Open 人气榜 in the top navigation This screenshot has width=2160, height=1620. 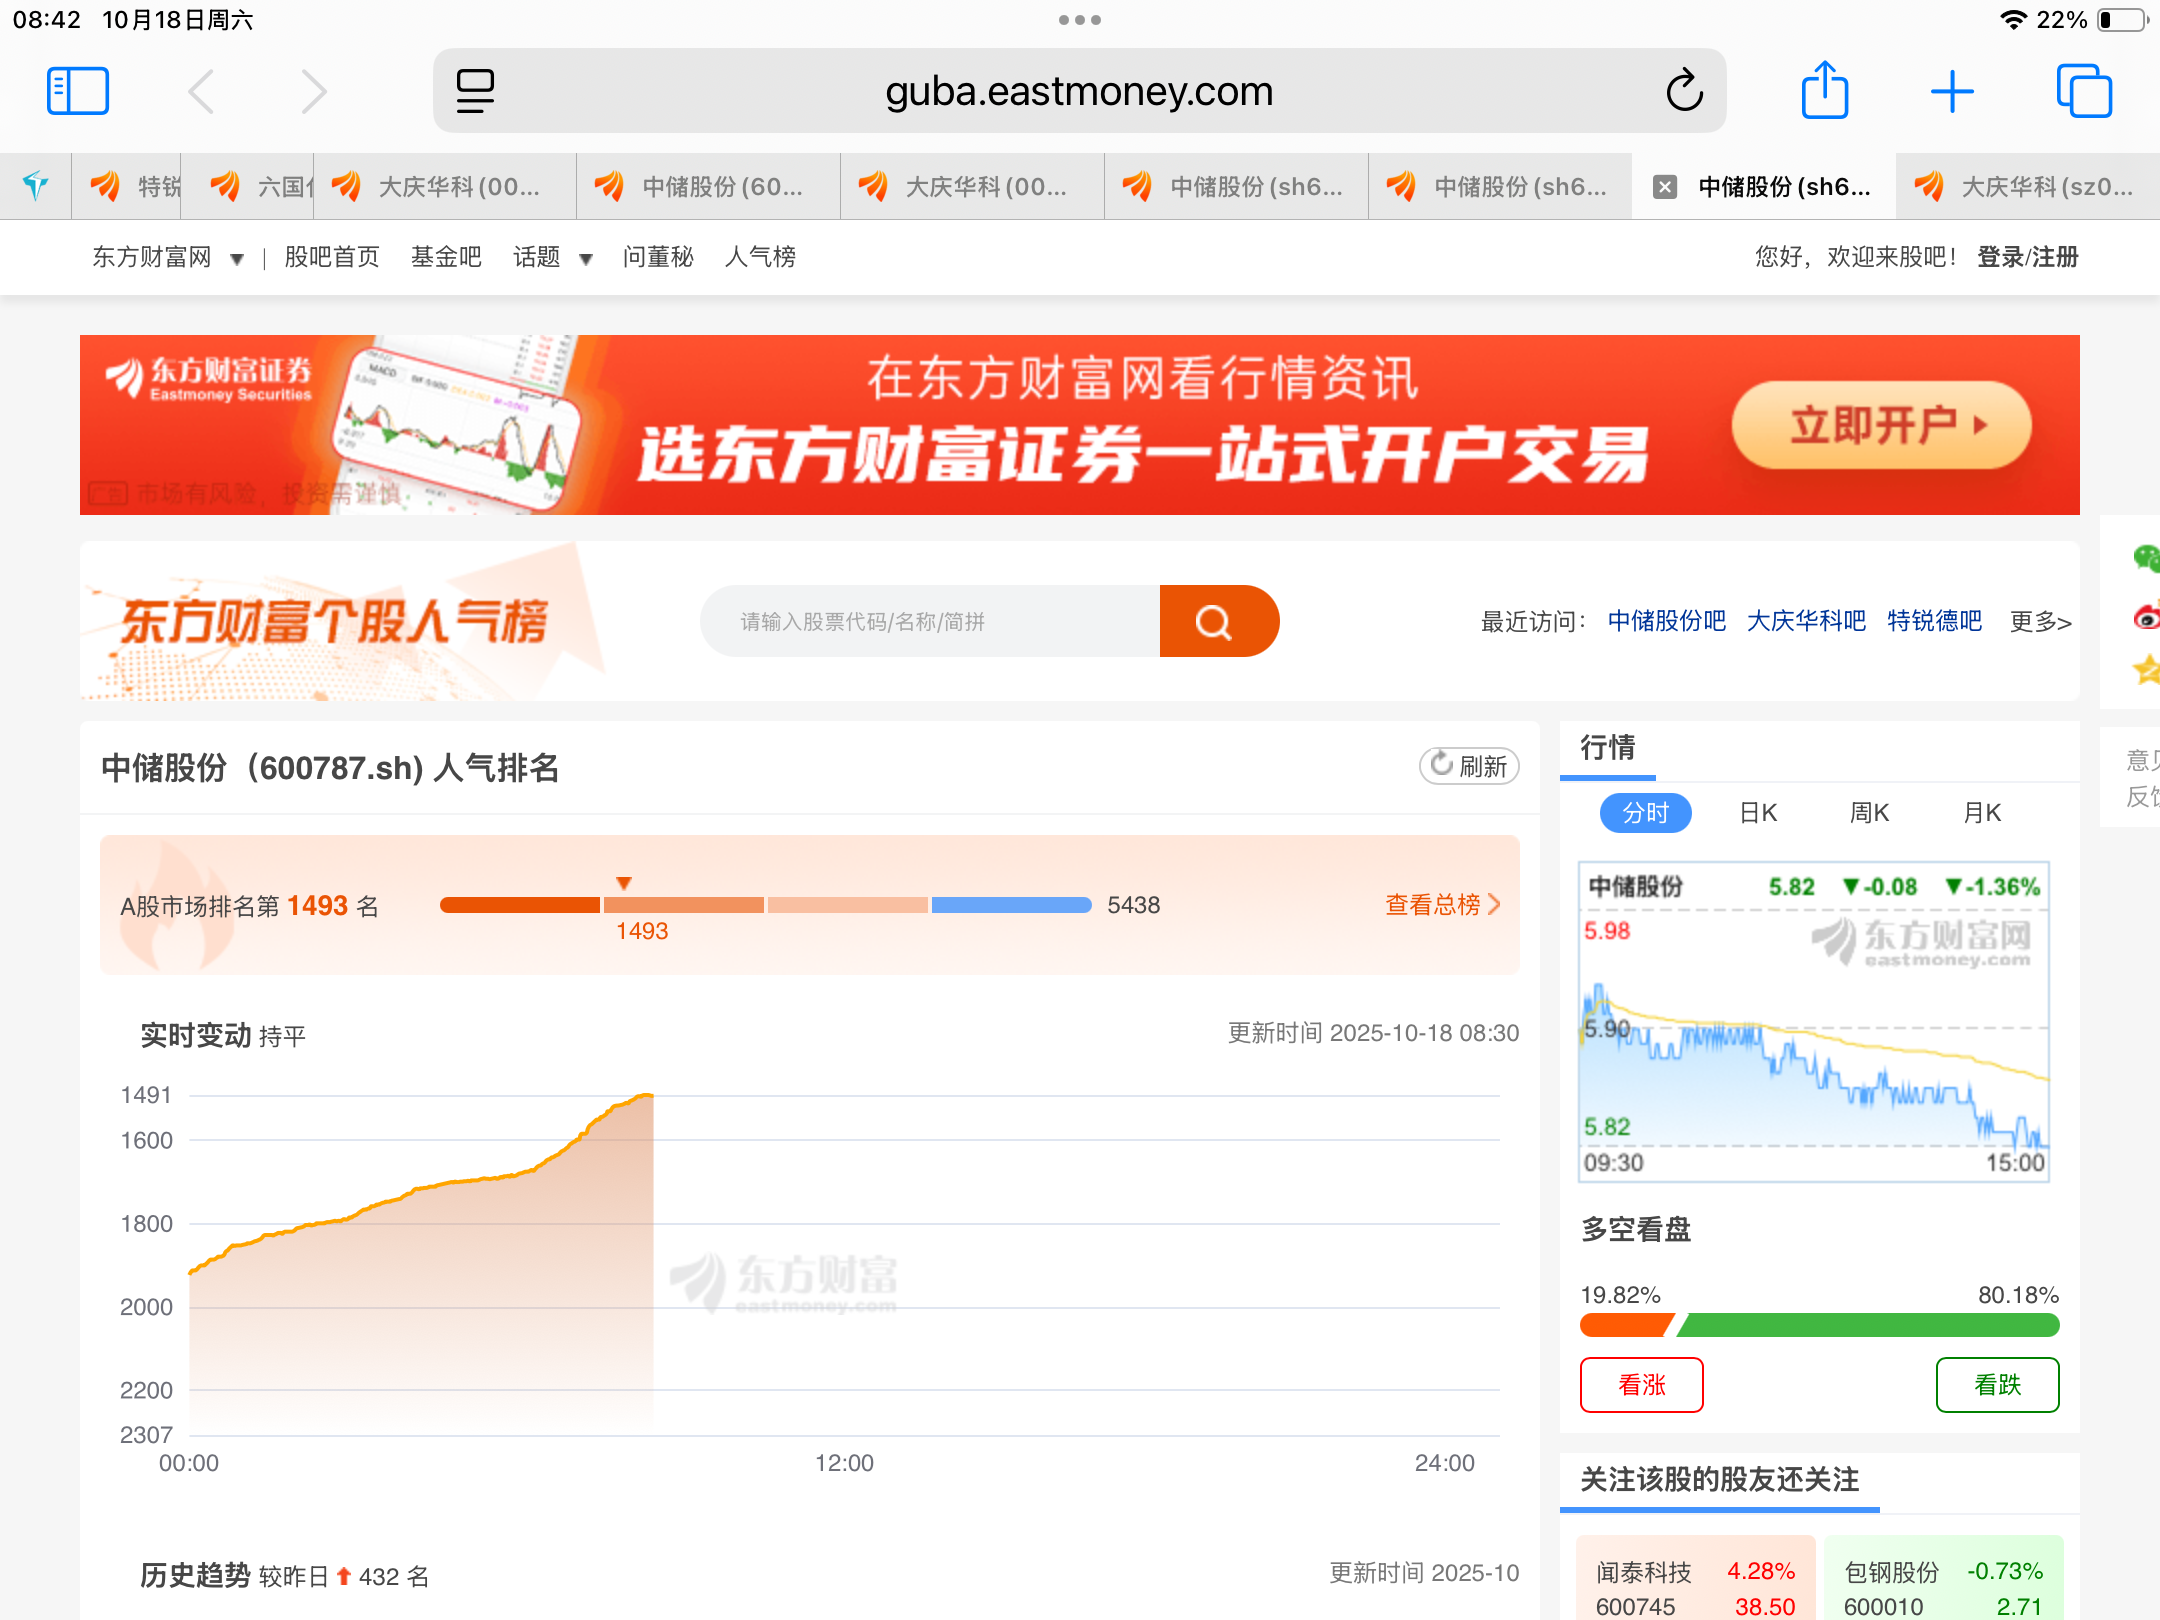click(760, 257)
